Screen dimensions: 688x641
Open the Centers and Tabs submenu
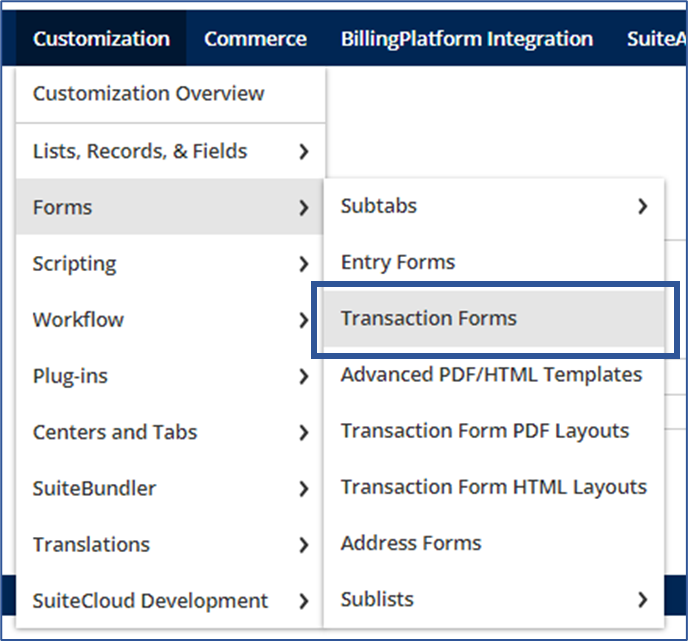coord(170,432)
